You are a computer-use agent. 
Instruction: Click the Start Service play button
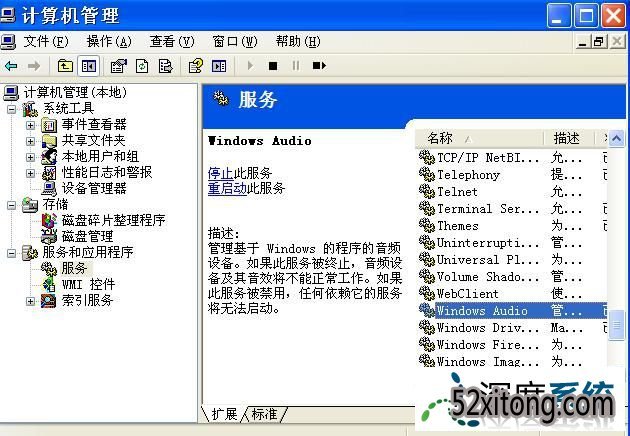click(250, 66)
